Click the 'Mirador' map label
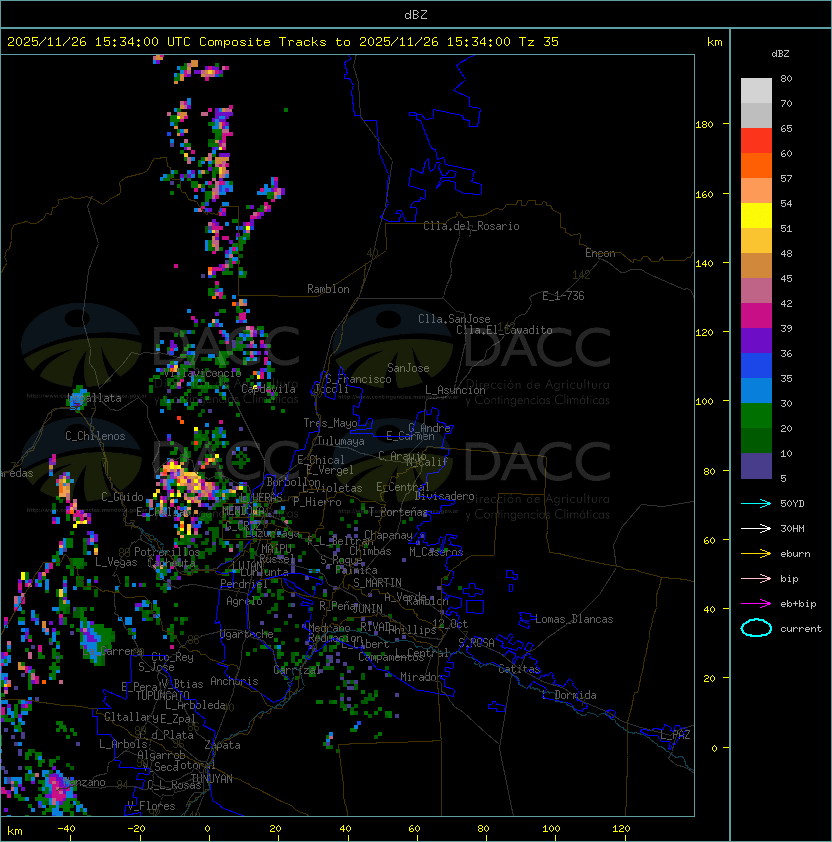This screenshot has width=832, height=842. click(x=421, y=677)
